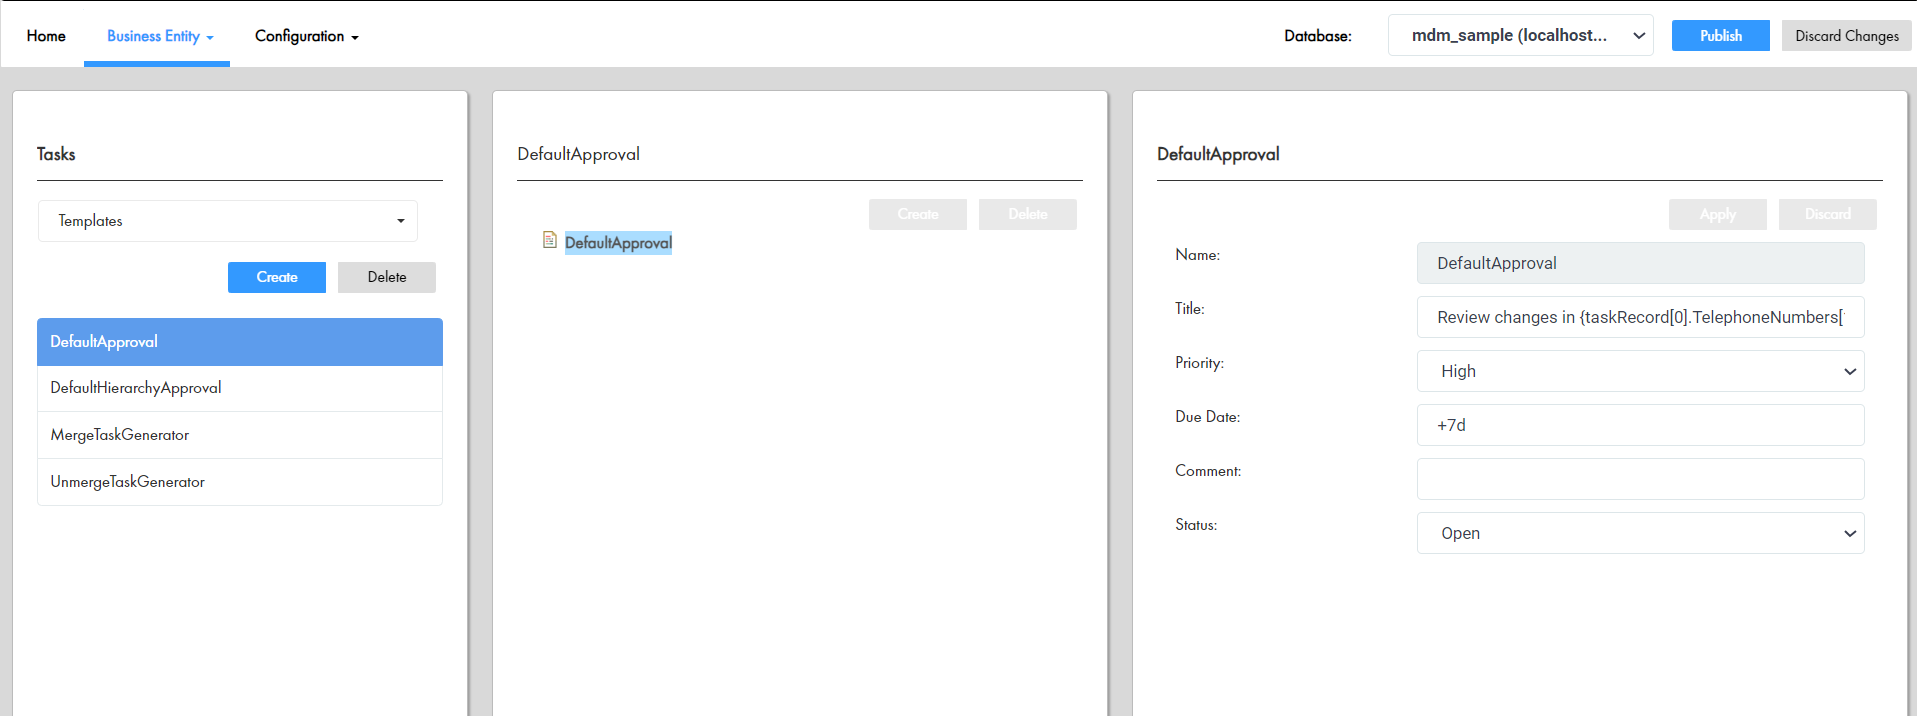
Task: Select DefaultHierarchyApproval in the list
Action: pos(240,388)
